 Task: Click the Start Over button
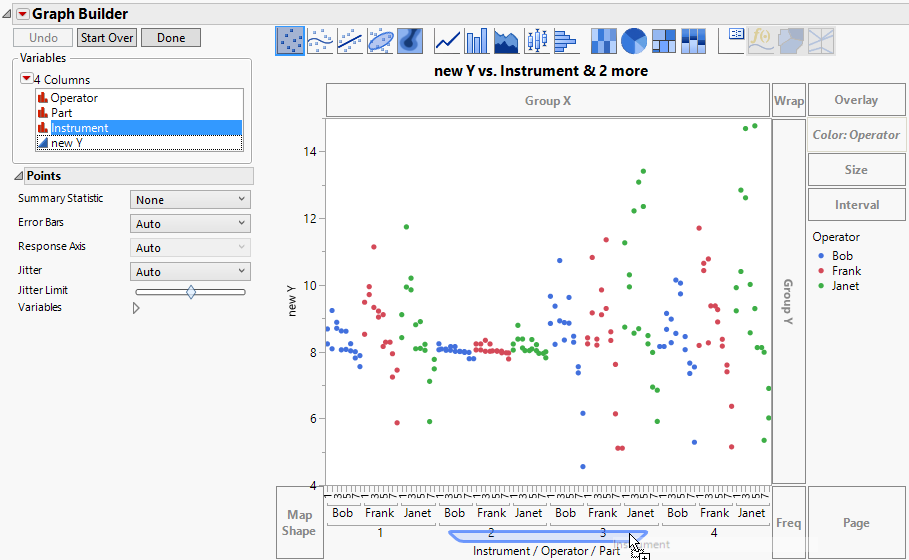pyautogui.click(x=107, y=38)
